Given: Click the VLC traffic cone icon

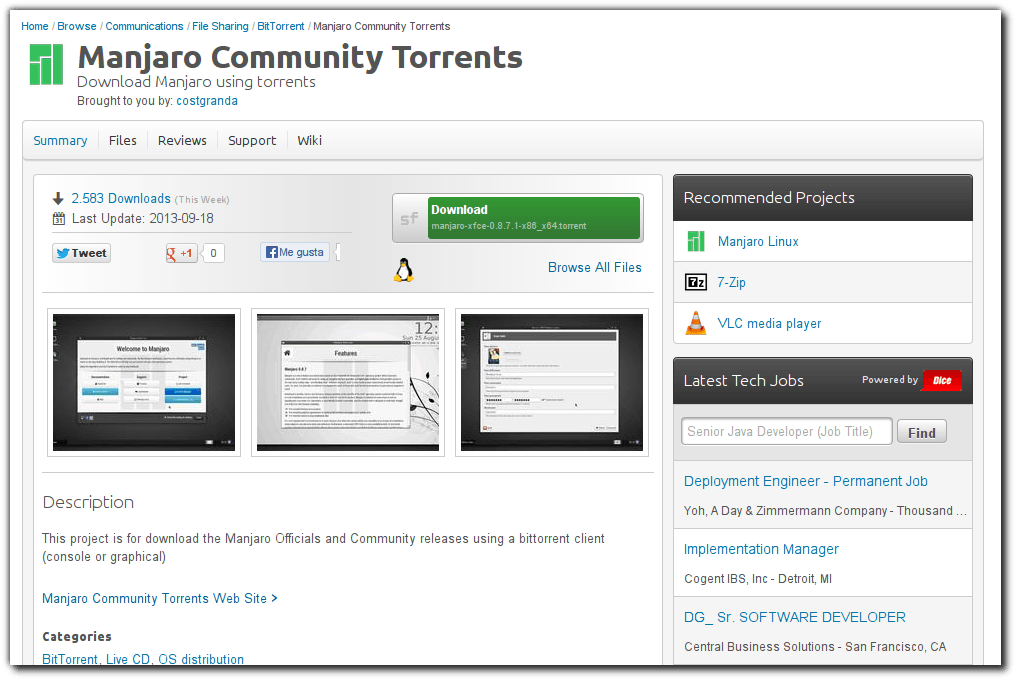Looking at the screenshot, I should tap(696, 323).
